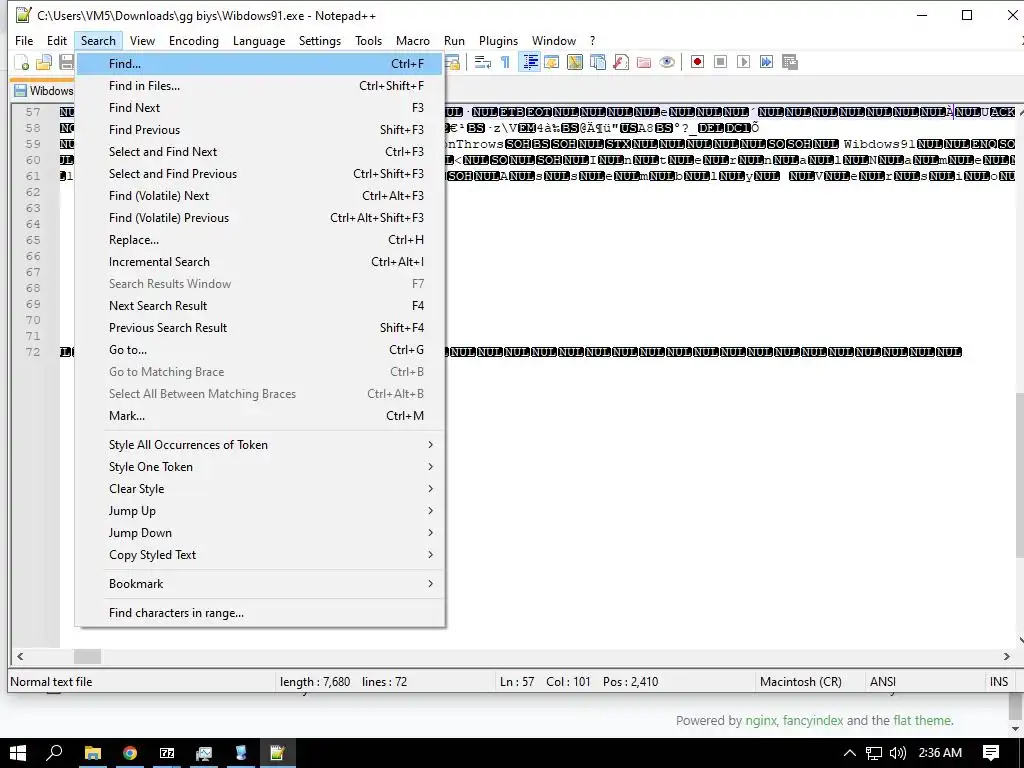Click ANSI encoding in status bar
This screenshot has height=768, width=1024.
(x=883, y=682)
